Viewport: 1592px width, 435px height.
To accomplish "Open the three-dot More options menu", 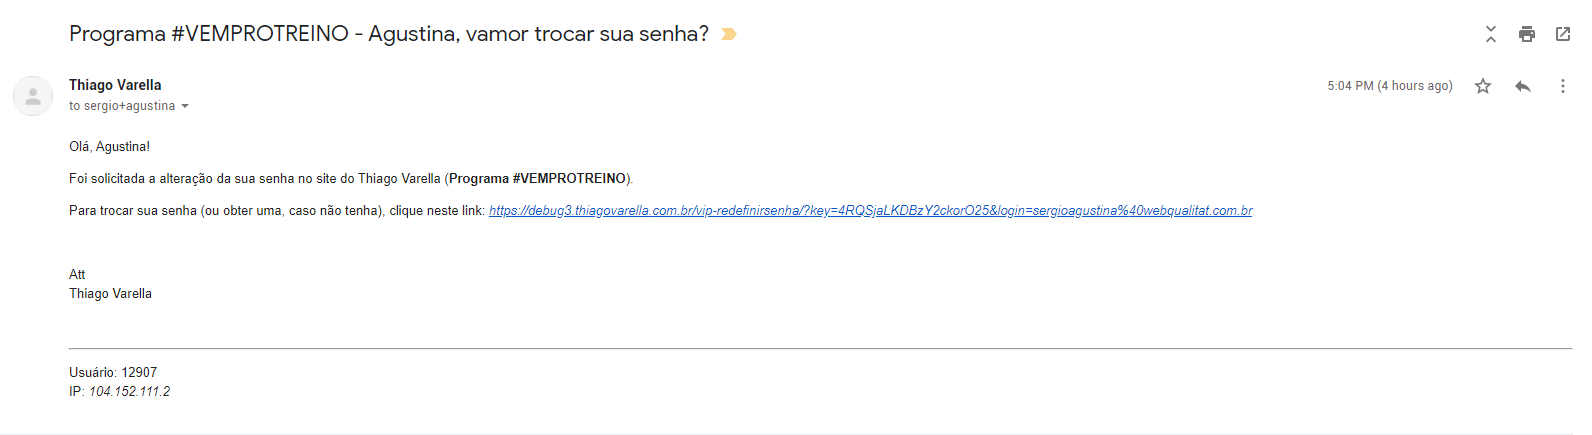I will tap(1562, 86).
